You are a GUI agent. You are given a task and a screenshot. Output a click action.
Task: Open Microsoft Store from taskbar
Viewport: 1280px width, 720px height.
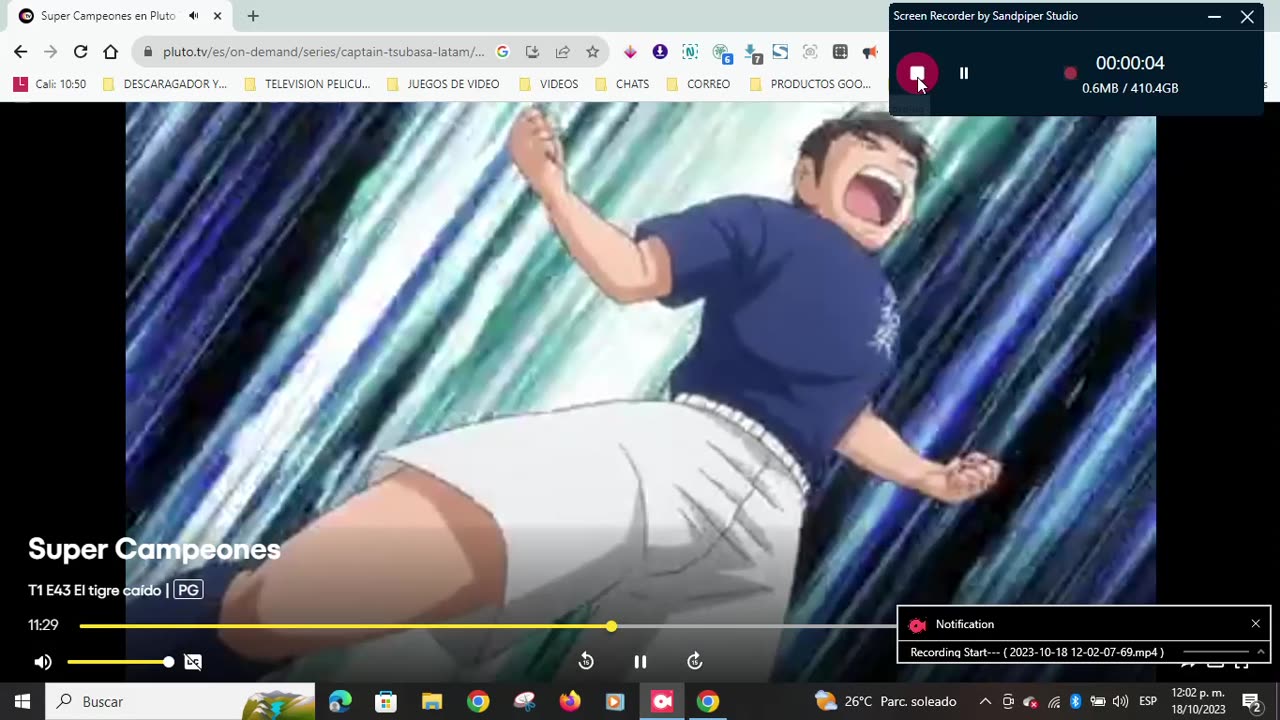click(x=386, y=701)
